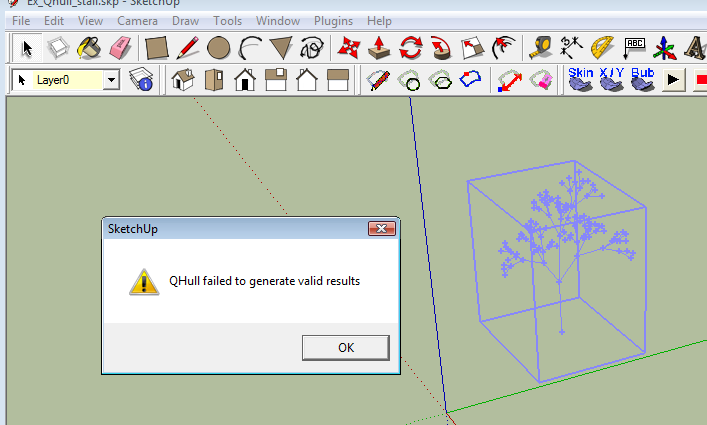707x425 pixels.
Task: Select the Rotate tool
Action: click(x=410, y=48)
